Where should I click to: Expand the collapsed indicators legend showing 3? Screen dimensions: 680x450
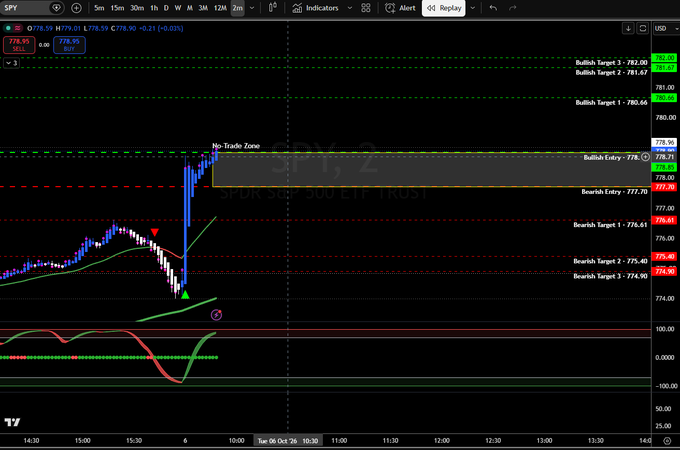[12, 63]
